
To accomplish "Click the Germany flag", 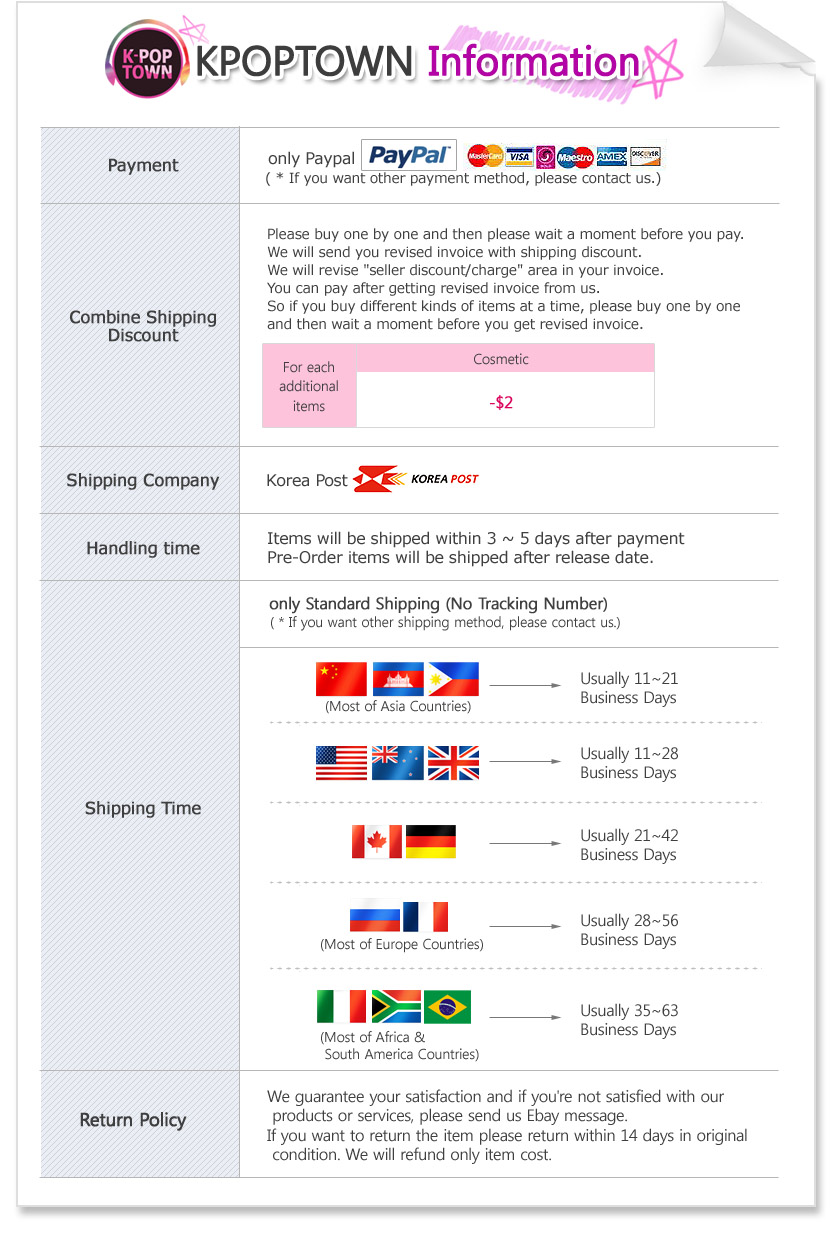I will [431, 842].
